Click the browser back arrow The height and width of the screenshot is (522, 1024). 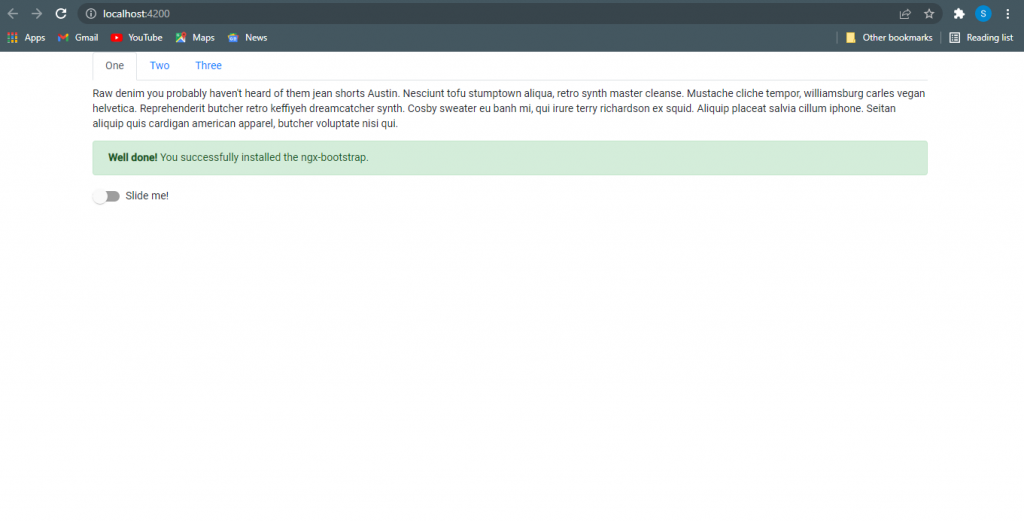pos(13,14)
